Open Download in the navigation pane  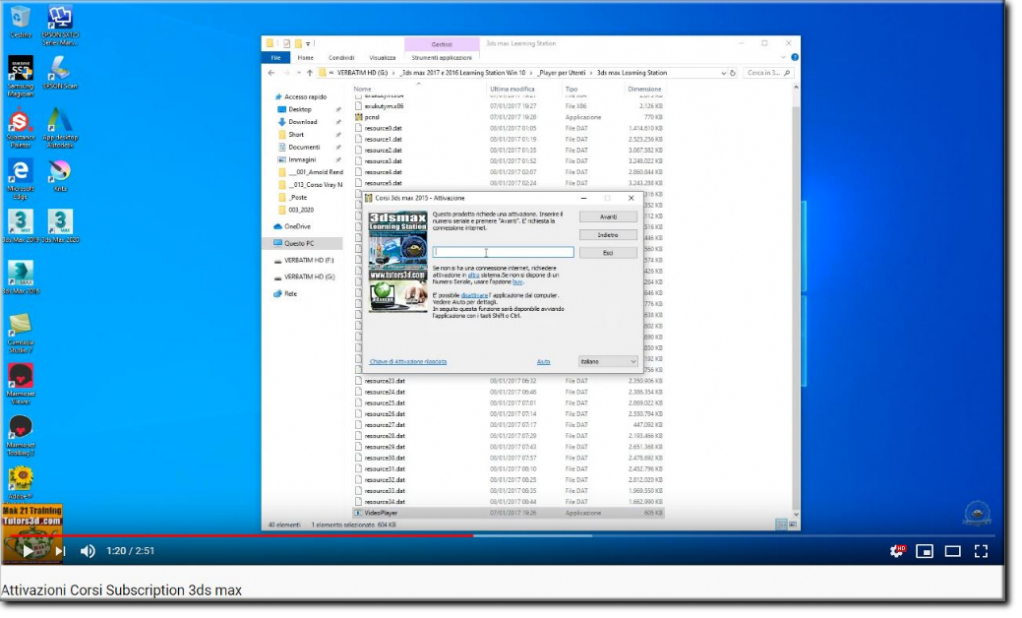click(302, 122)
